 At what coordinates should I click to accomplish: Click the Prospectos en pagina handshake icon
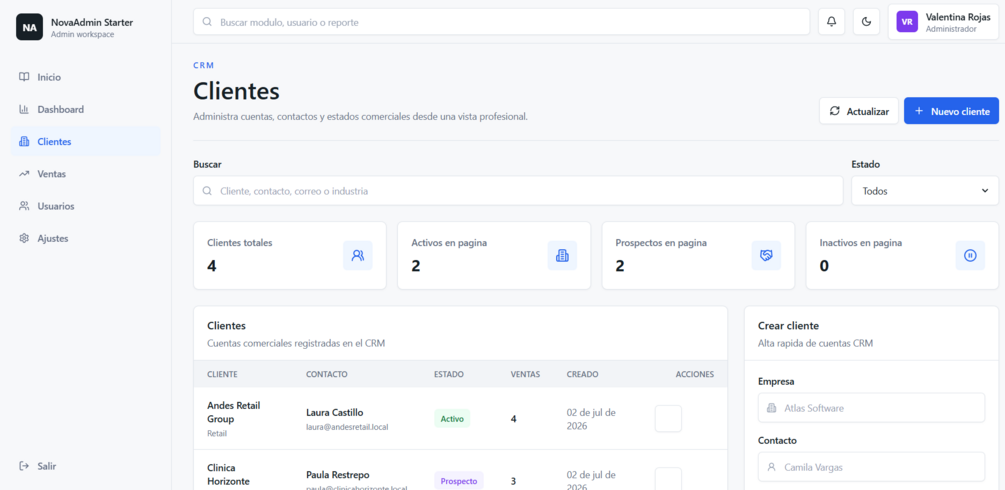(766, 255)
